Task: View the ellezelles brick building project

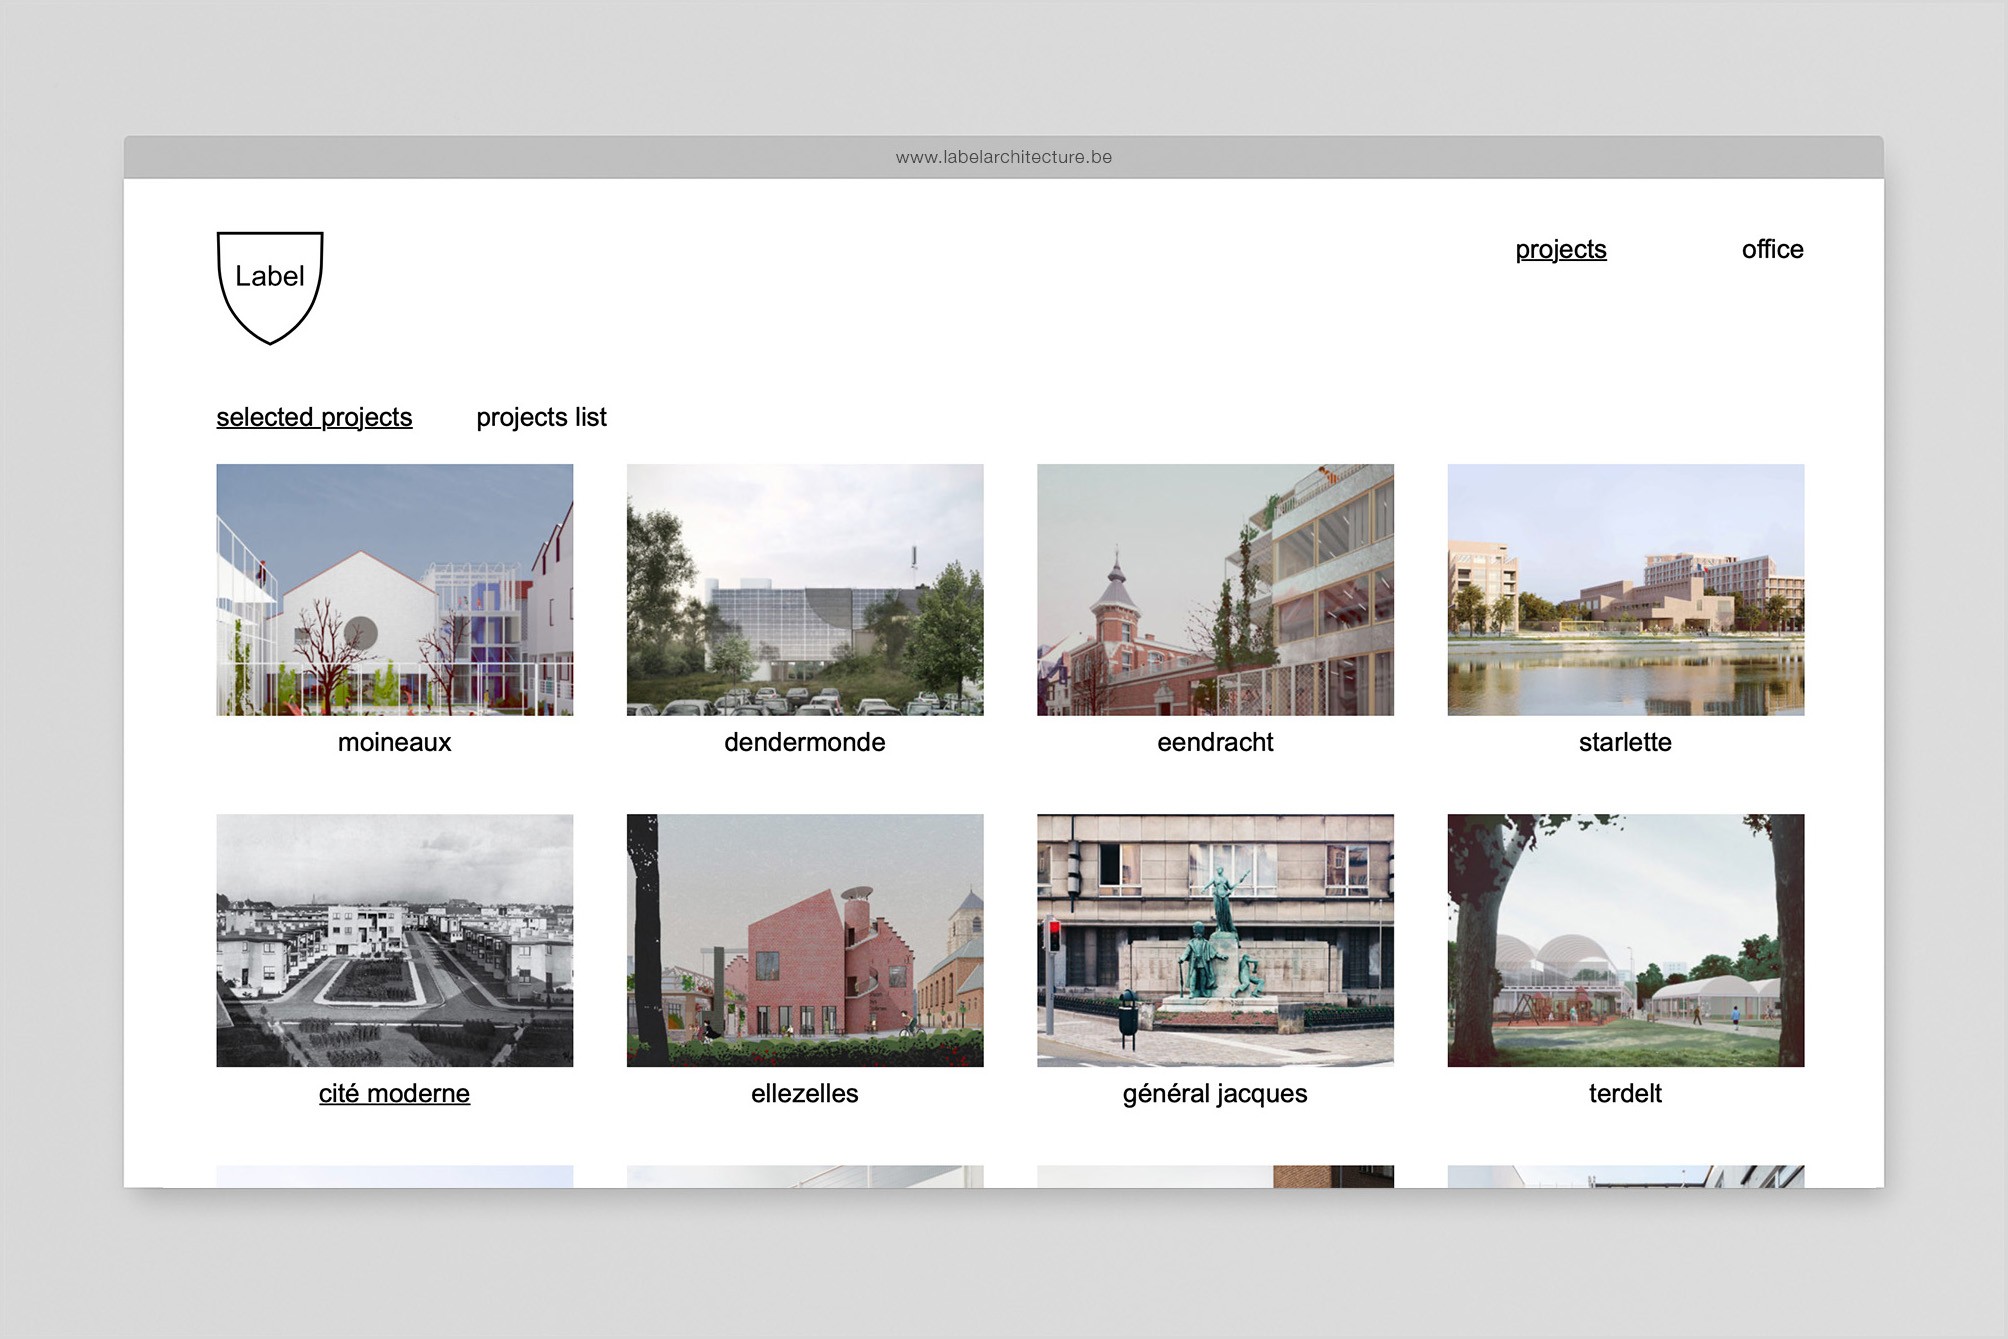Action: 804,941
